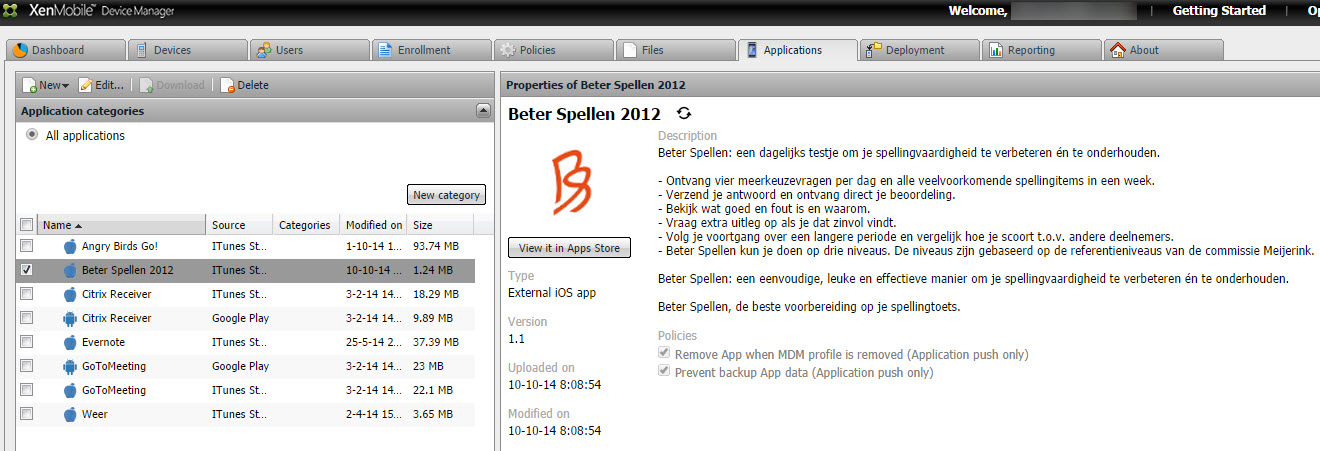This screenshot has height=451, width=1320.
Task: Open the Deployment tab
Action: 919,50
